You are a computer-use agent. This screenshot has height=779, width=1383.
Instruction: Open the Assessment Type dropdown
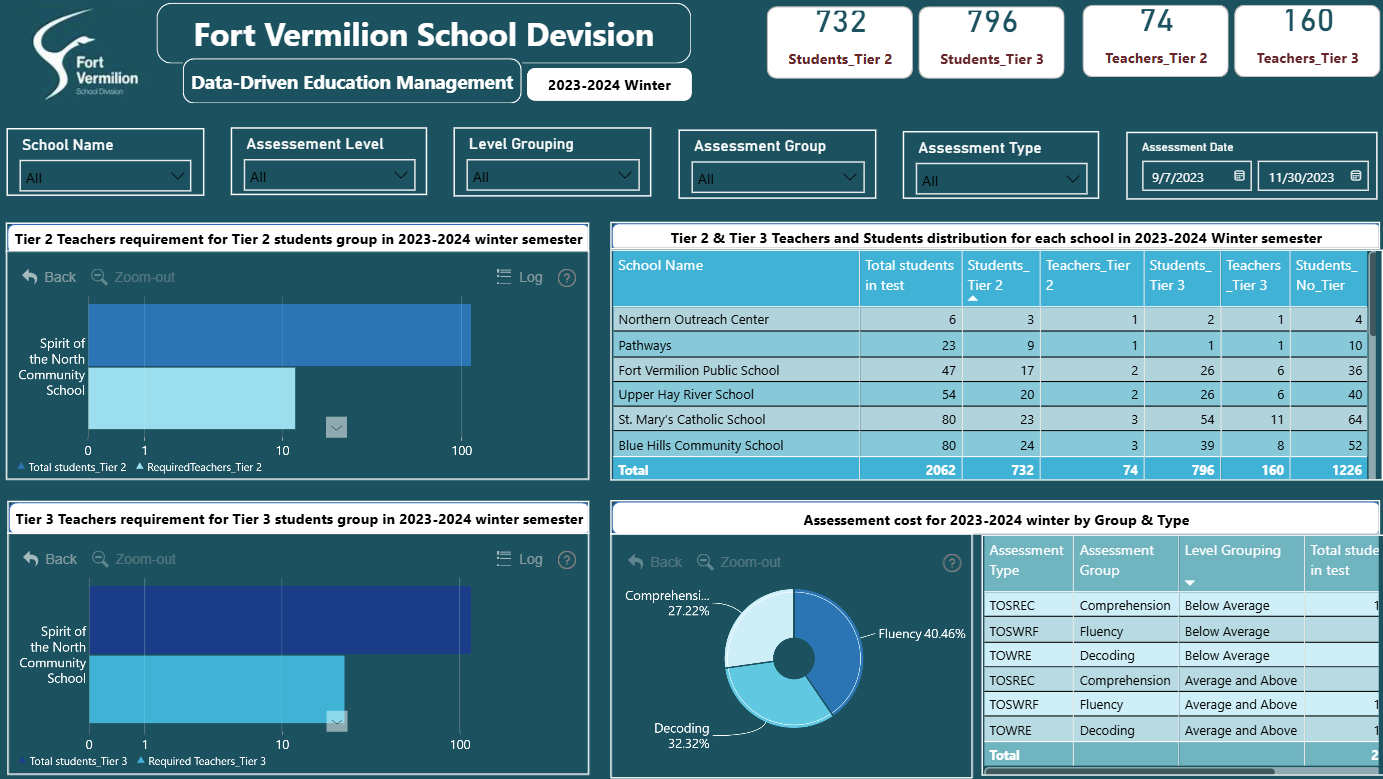(1001, 180)
